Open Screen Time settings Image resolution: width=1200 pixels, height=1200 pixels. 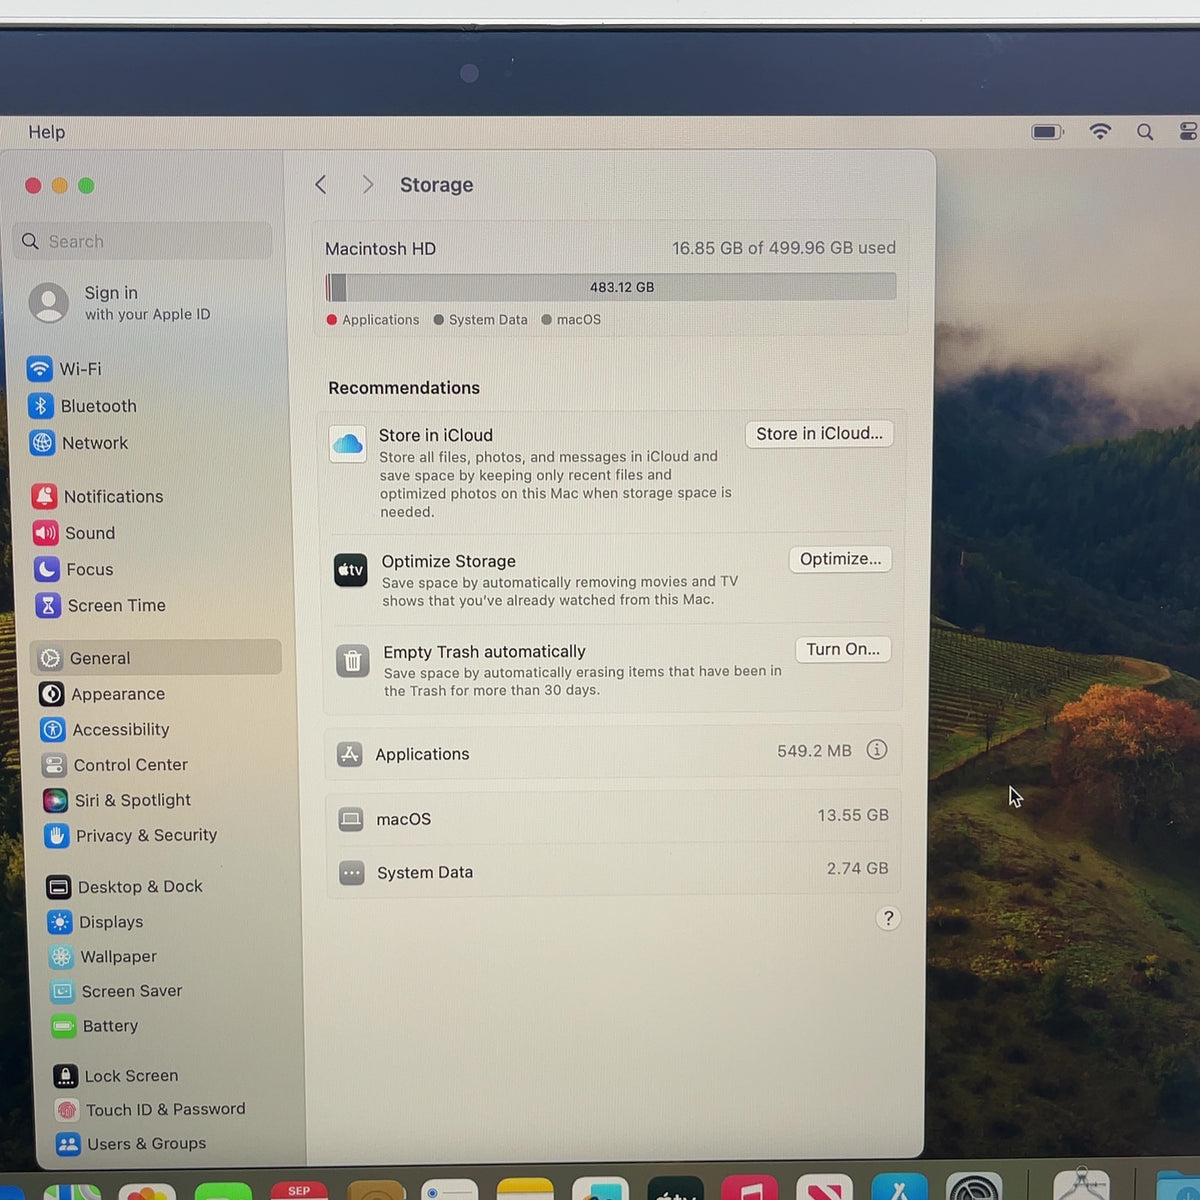100,605
